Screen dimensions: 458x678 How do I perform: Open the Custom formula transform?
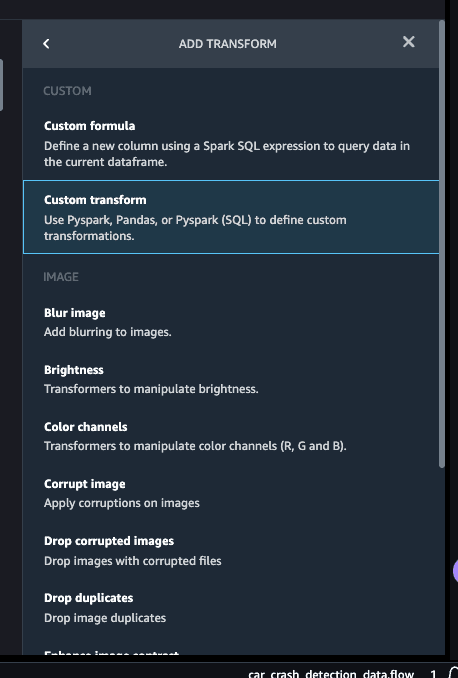(231, 143)
